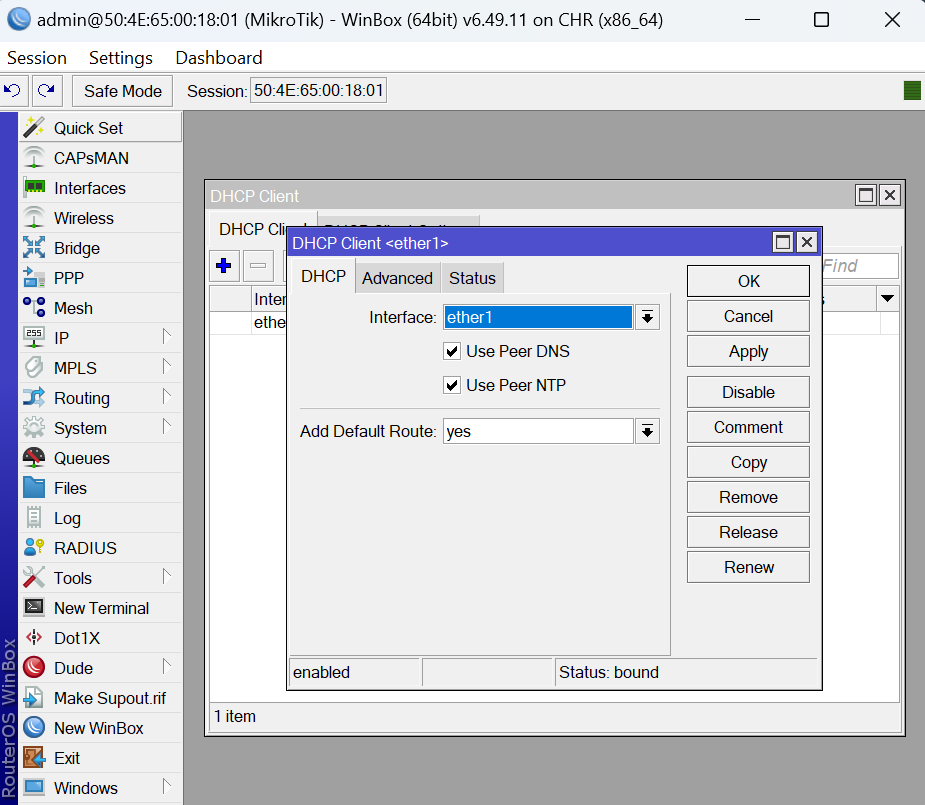Open Interfaces card icon in sidebar
Screen dimensions: 925x805
tap(34, 188)
